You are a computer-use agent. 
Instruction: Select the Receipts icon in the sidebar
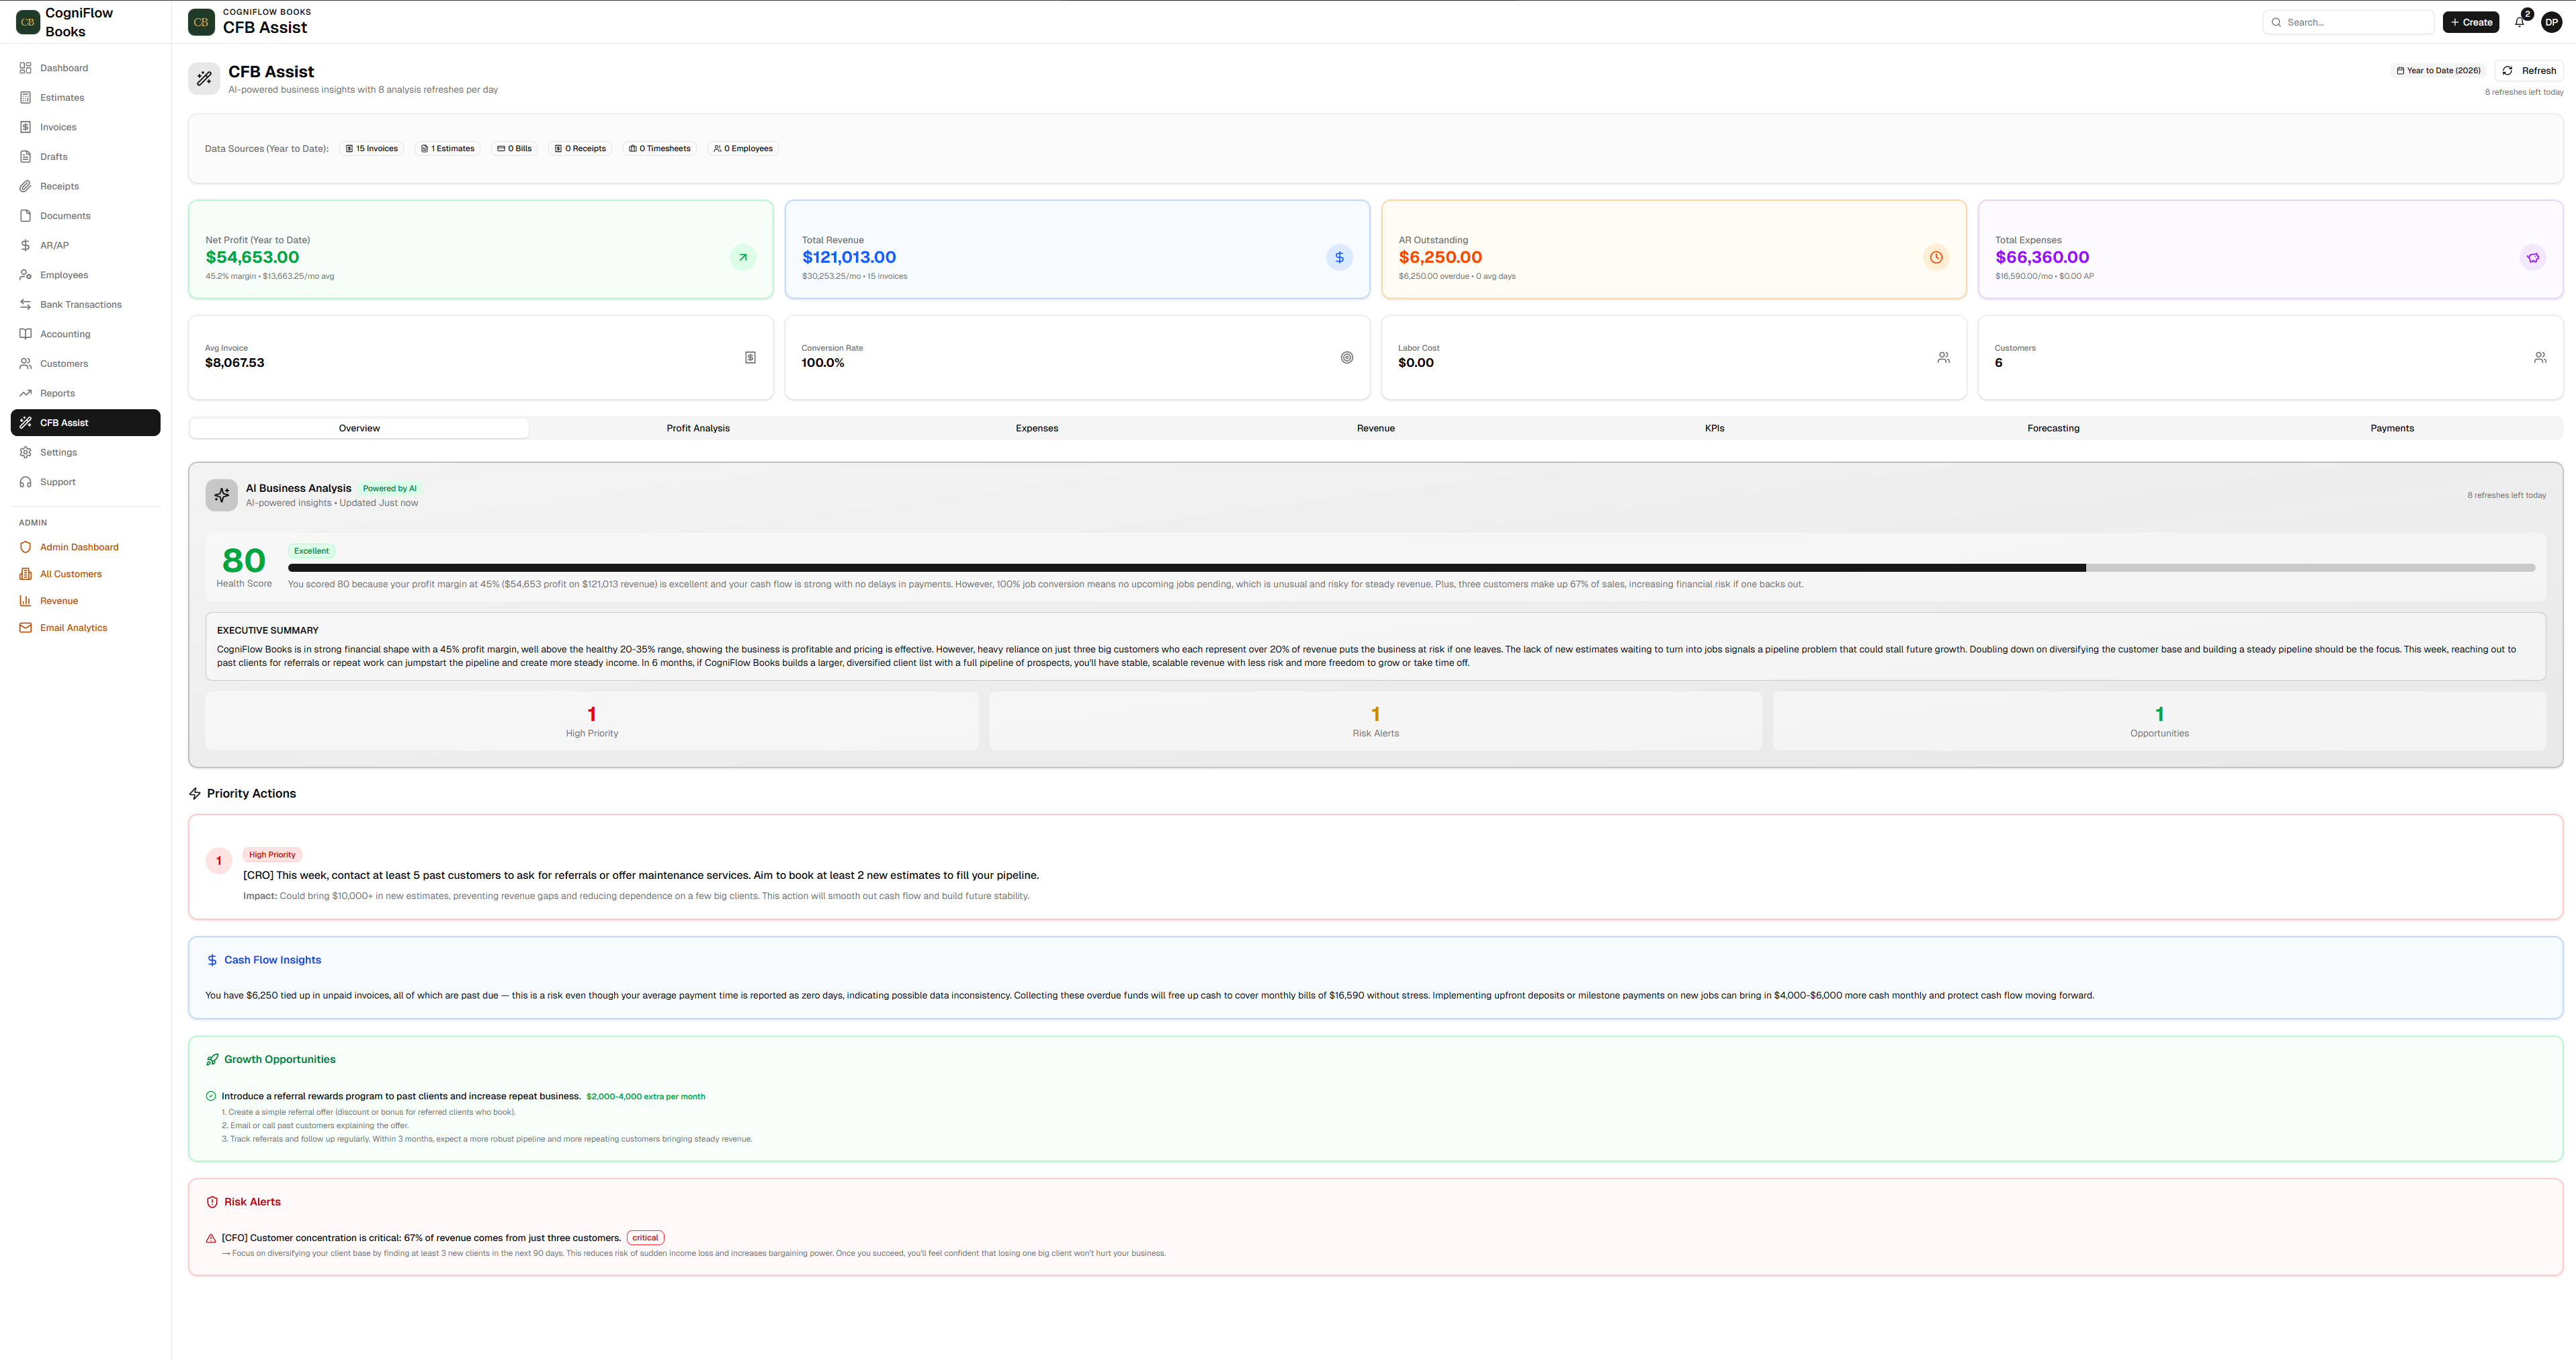click(26, 186)
